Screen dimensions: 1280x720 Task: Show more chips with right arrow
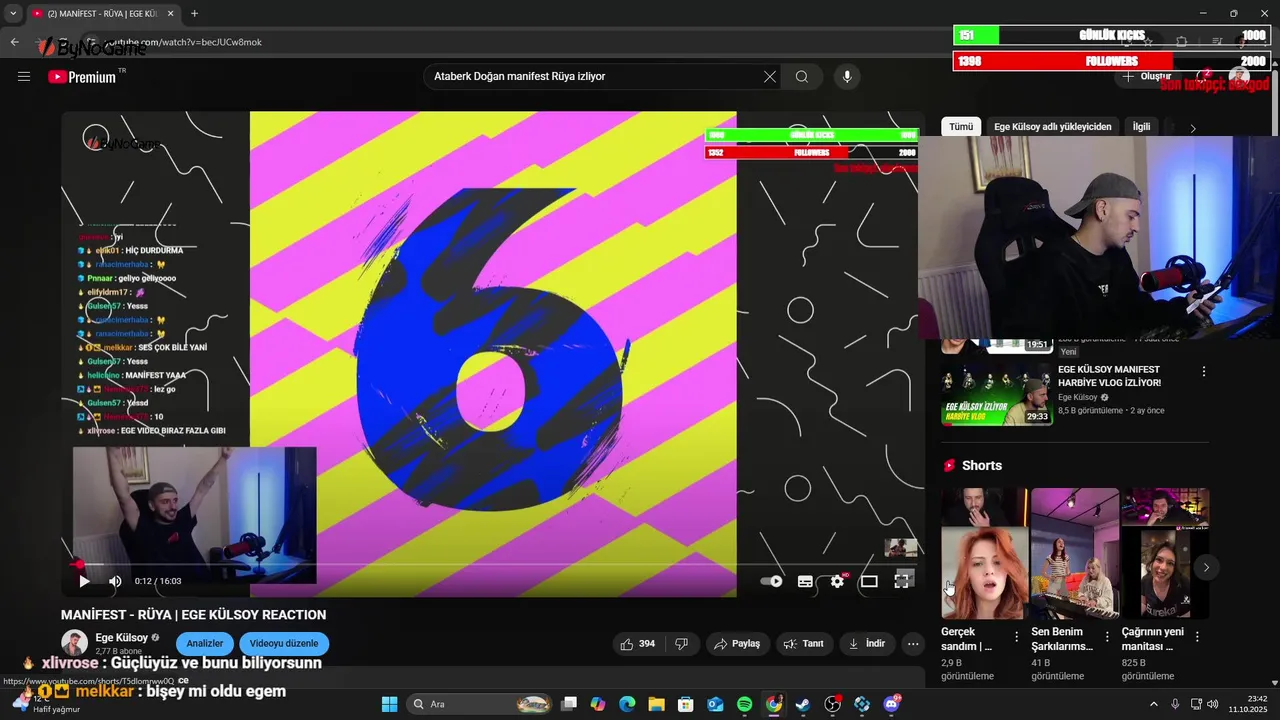tap(1192, 128)
